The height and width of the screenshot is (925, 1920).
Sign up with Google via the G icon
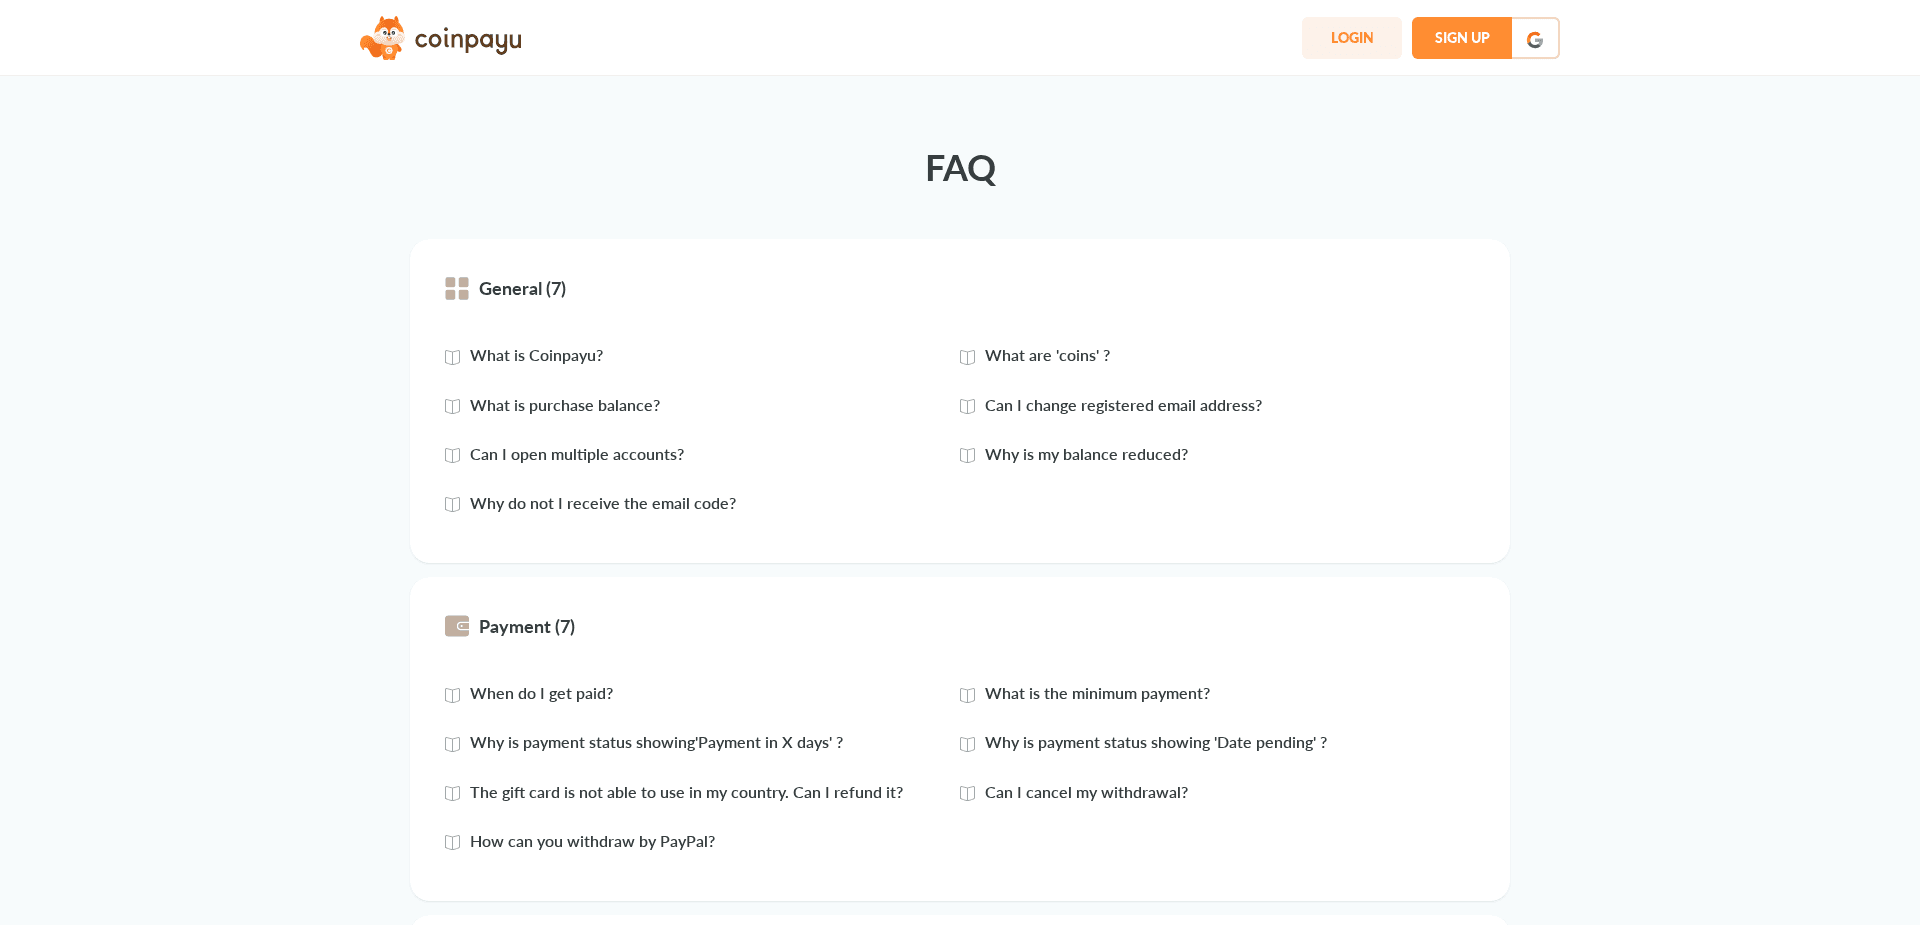click(1535, 38)
